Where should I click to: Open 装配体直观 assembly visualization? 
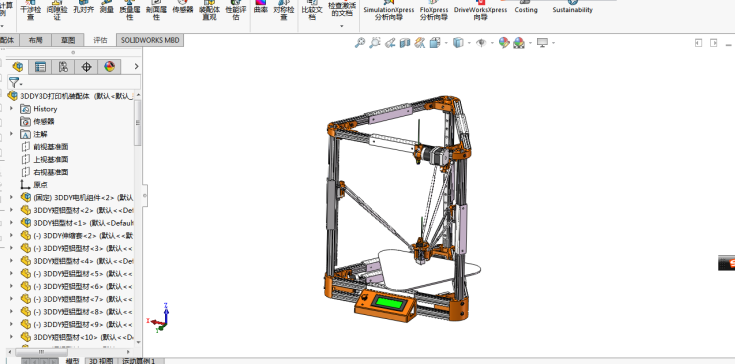[x=209, y=10]
